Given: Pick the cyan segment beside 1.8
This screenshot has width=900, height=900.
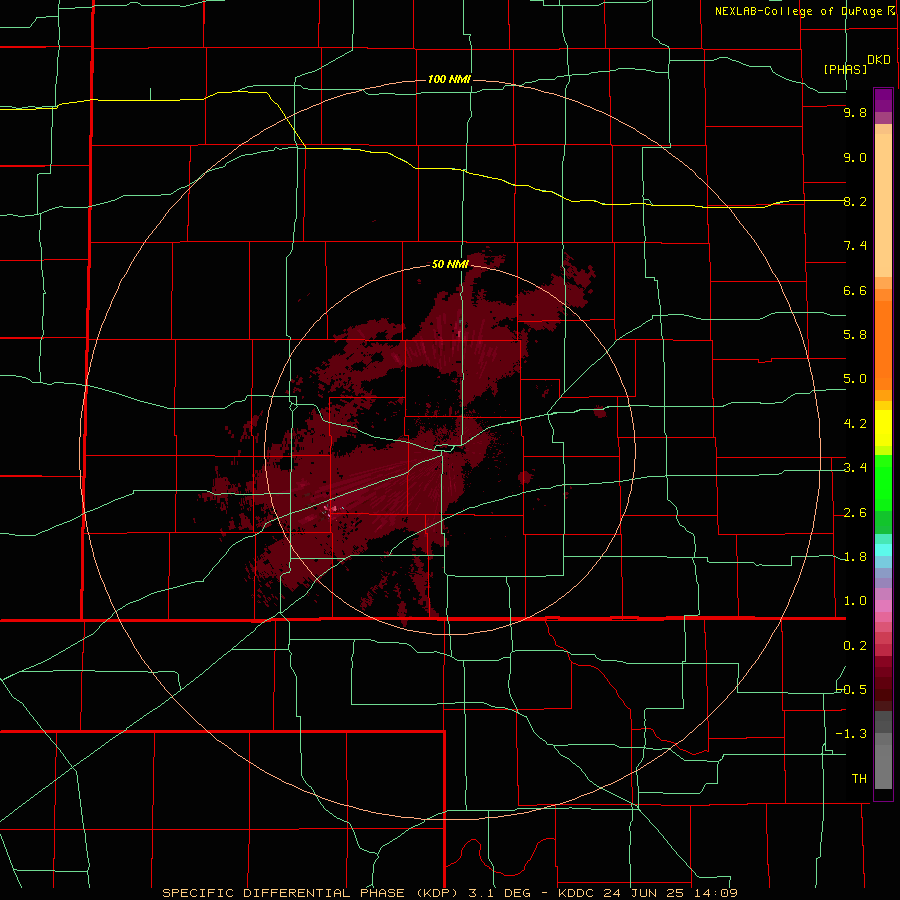Looking at the screenshot, I should tap(883, 550).
